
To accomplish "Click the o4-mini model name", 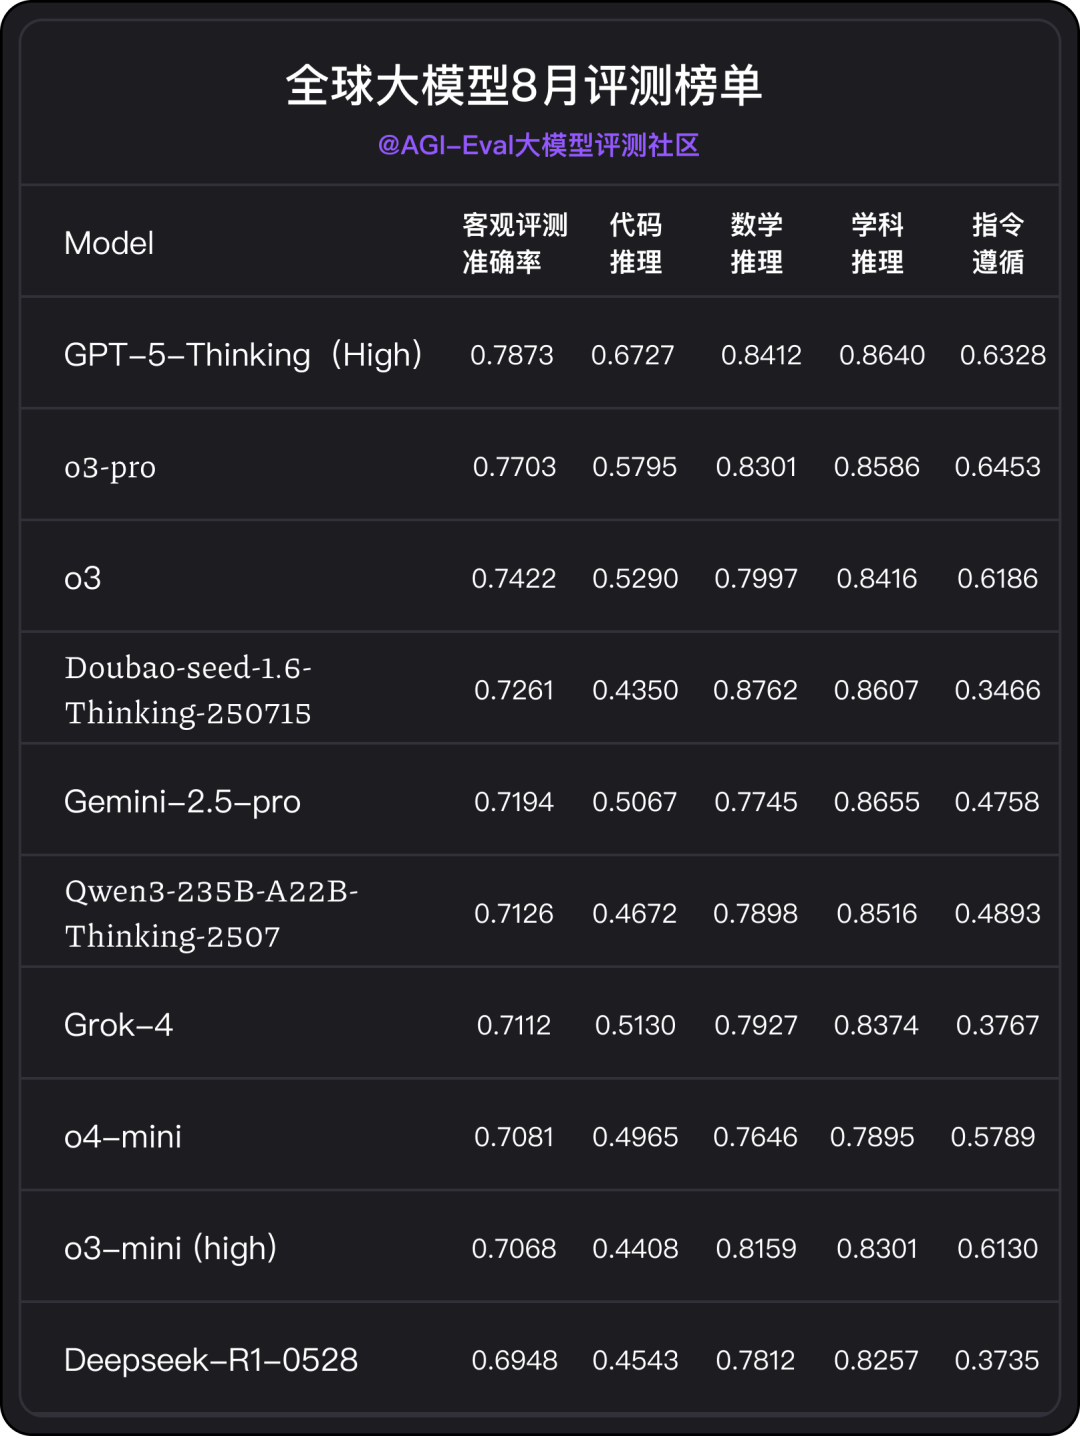I will tap(123, 1137).
